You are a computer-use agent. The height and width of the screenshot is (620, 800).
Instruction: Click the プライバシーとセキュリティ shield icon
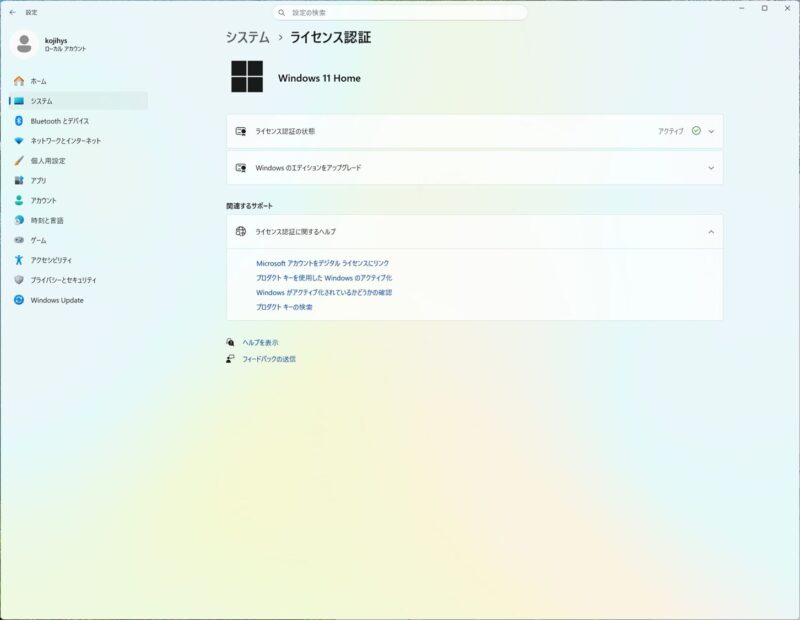point(19,280)
